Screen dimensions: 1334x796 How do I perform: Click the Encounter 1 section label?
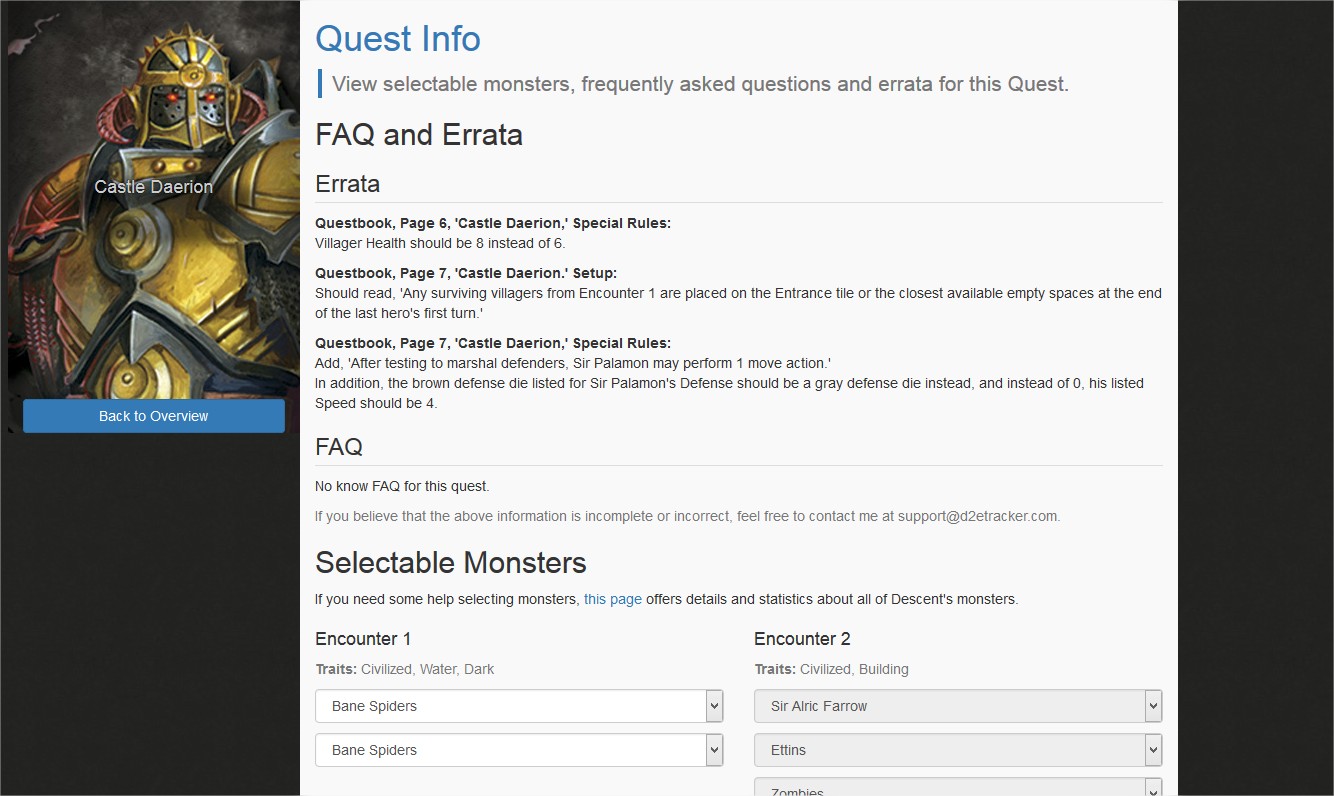pyautogui.click(x=363, y=638)
